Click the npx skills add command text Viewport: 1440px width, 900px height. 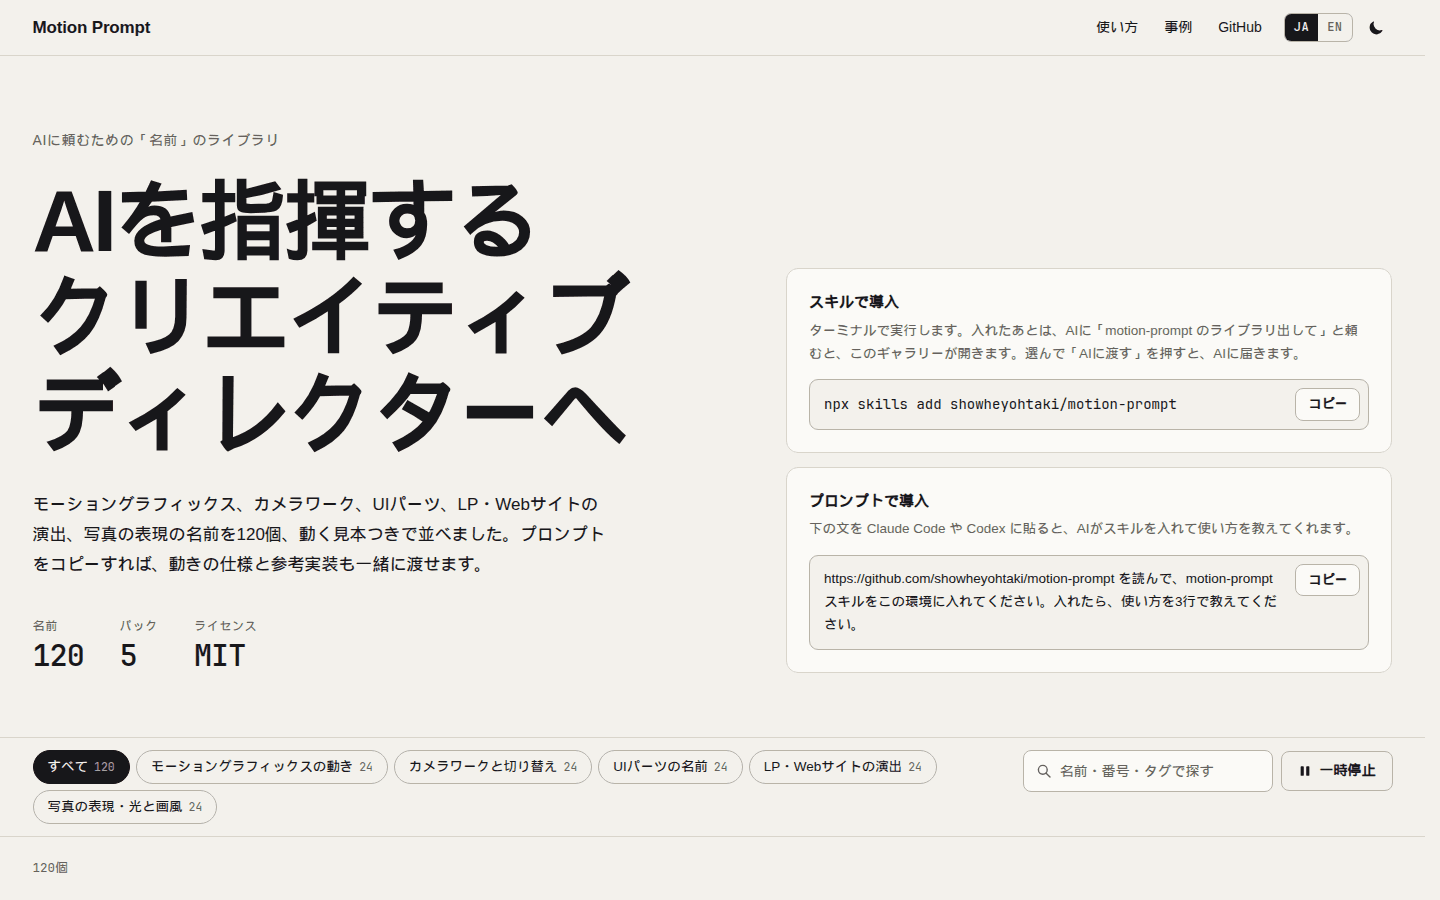coord(1000,405)
